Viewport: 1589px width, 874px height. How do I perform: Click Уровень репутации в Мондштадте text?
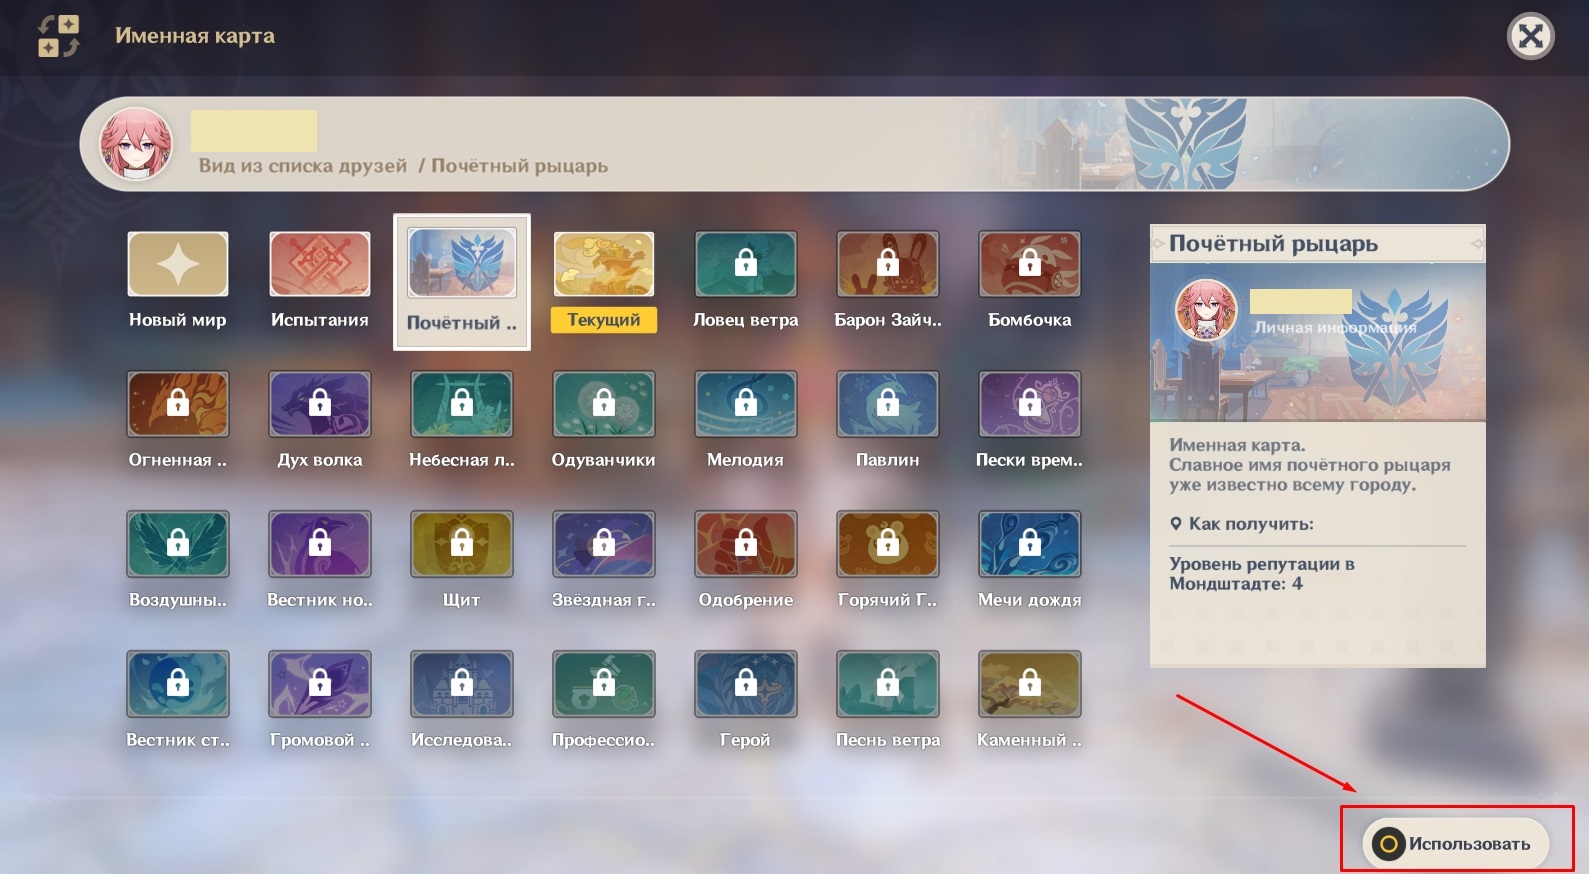1262,574
